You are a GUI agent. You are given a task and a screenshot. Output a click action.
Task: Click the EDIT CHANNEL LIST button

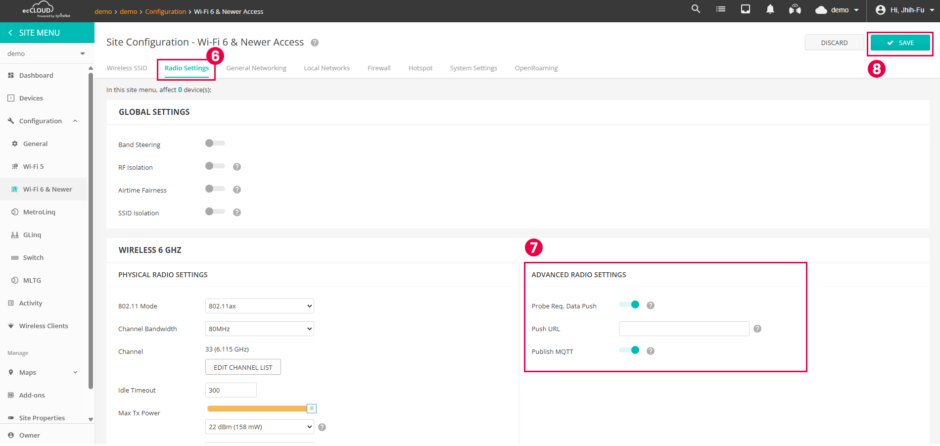pyautogui.click(x=243, y=368)
